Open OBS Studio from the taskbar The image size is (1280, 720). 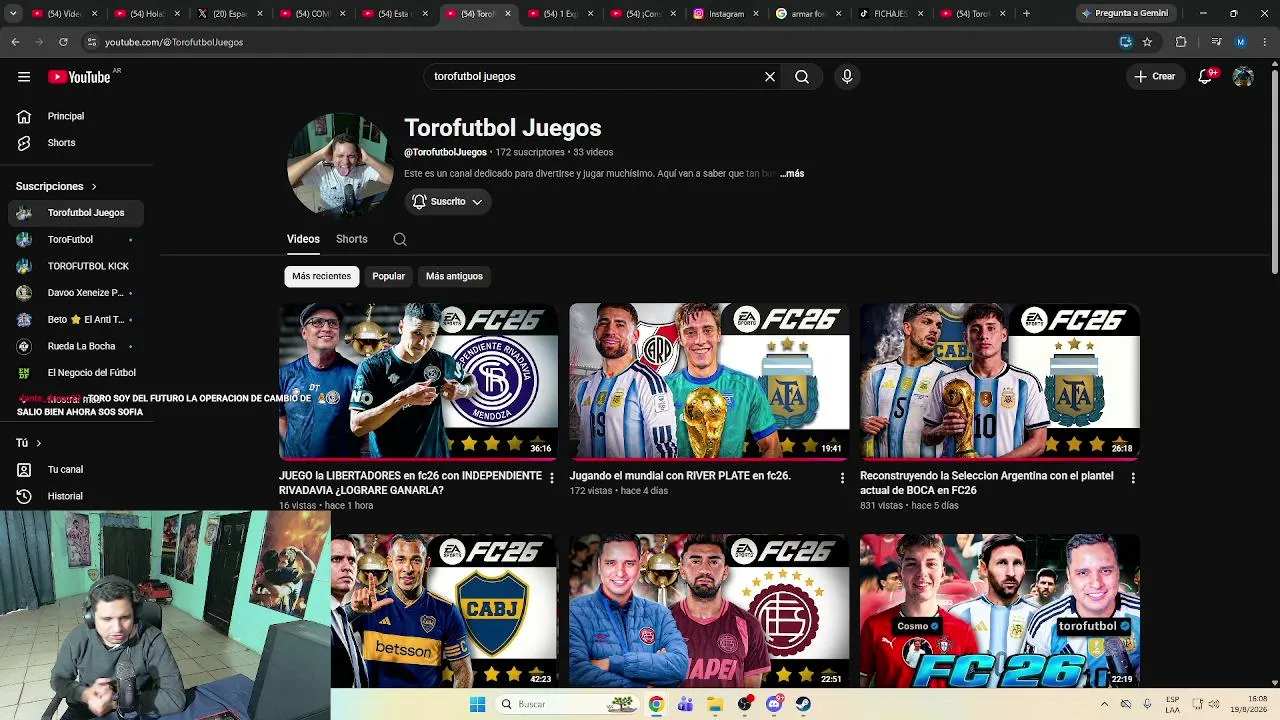(x=745, y=704)
